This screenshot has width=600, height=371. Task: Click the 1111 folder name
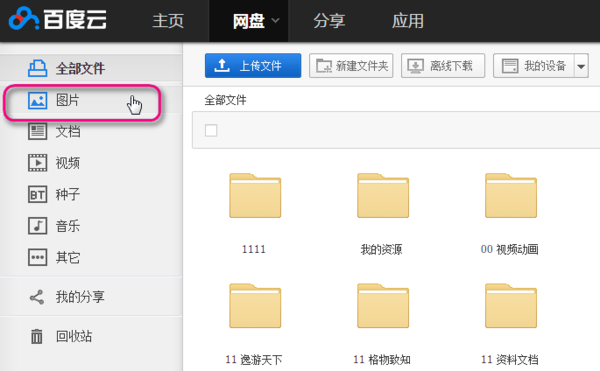point(254,249)
